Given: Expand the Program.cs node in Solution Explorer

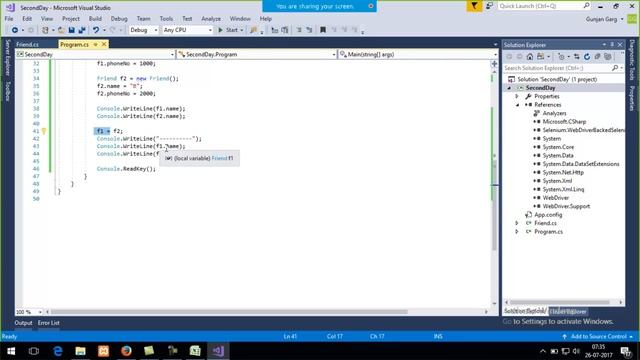Looking at the screenshot, I should 517,232.
